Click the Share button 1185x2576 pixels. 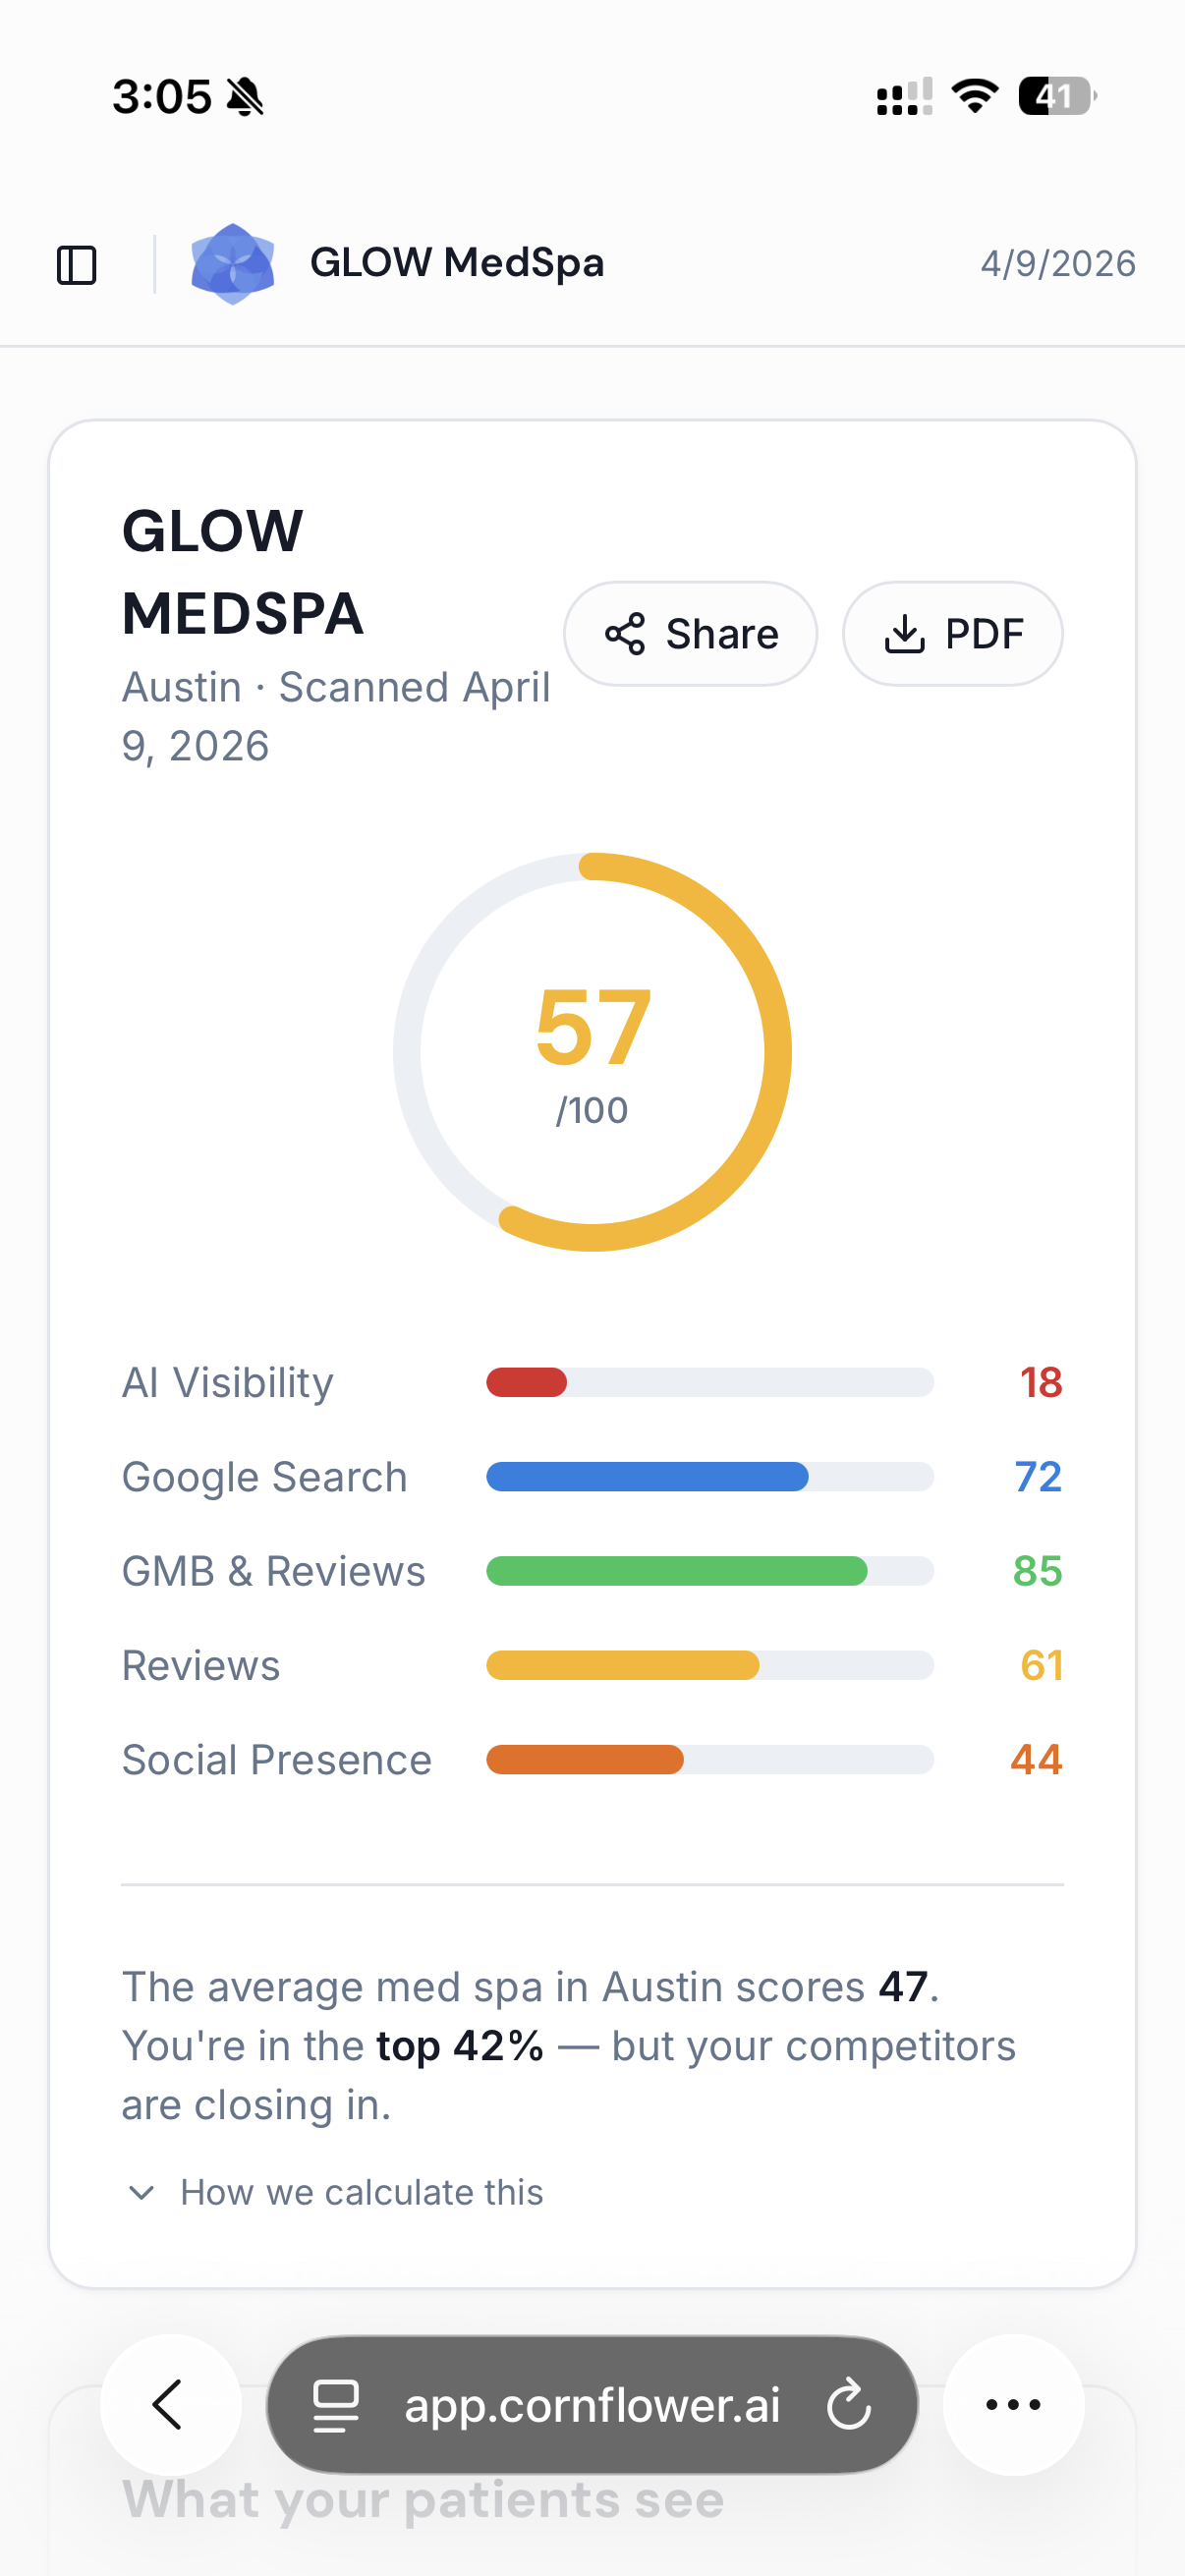coord(690,633)
